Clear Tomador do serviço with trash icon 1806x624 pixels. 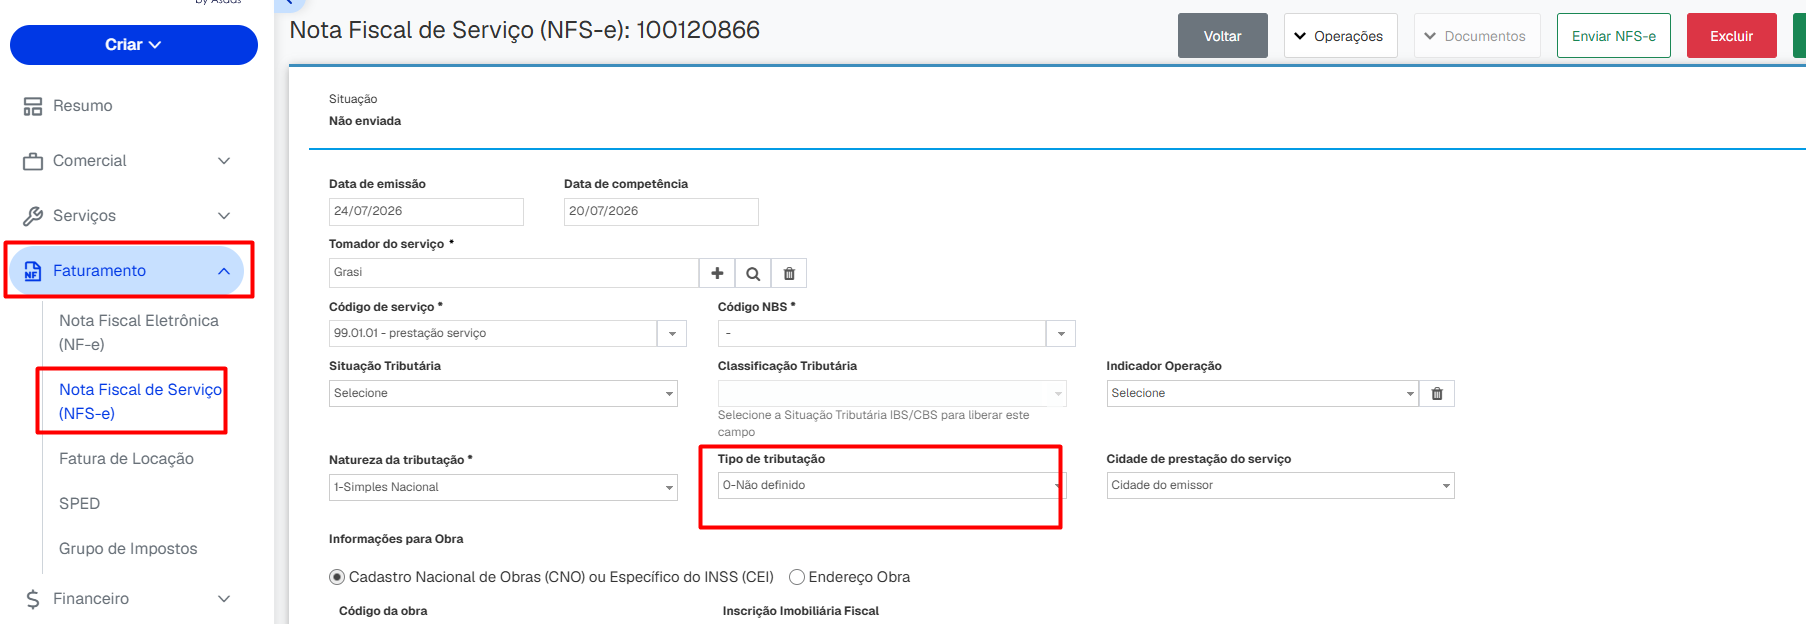pyautogui.click(x=789, y=273)
